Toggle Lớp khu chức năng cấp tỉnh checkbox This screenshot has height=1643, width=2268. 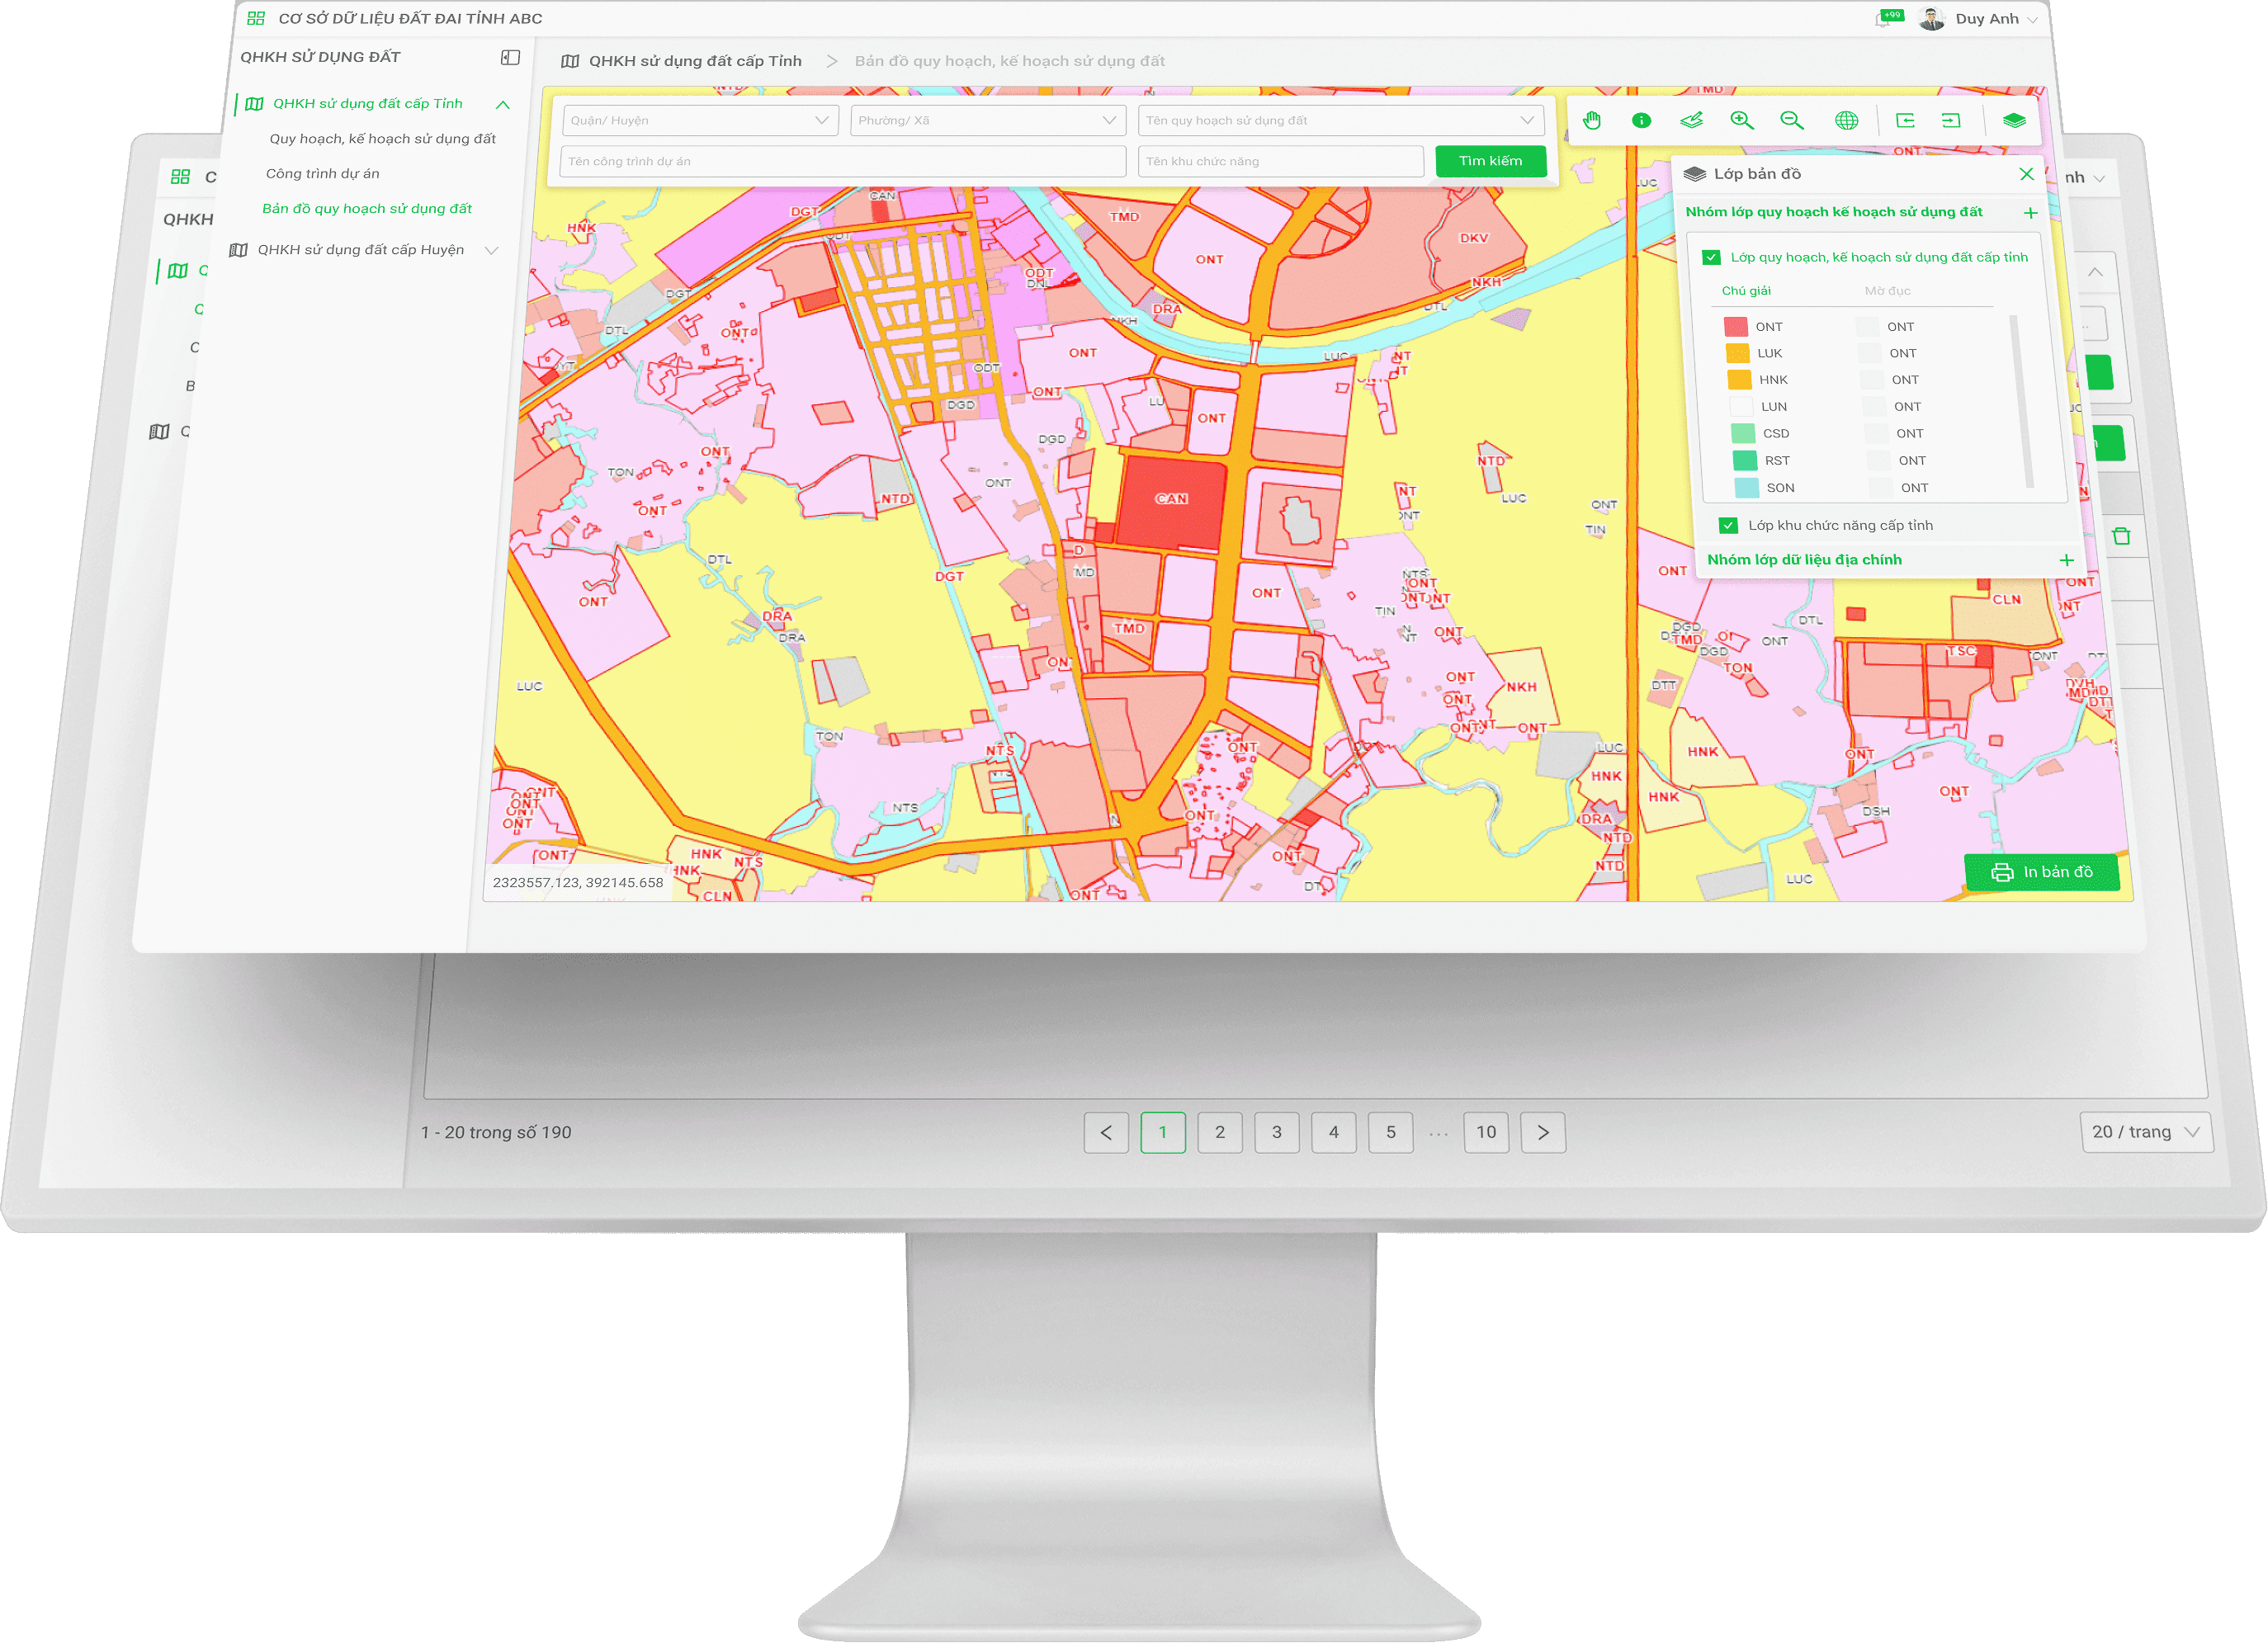[x=1728, y=525]
